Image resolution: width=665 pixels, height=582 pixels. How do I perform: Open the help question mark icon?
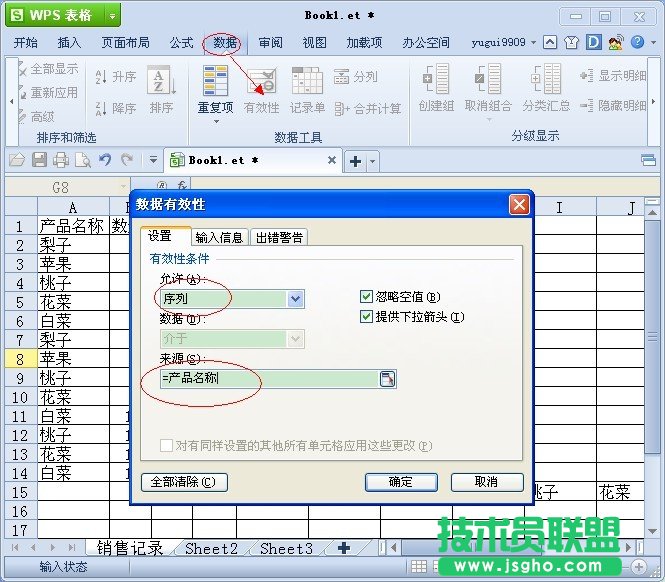637,42
